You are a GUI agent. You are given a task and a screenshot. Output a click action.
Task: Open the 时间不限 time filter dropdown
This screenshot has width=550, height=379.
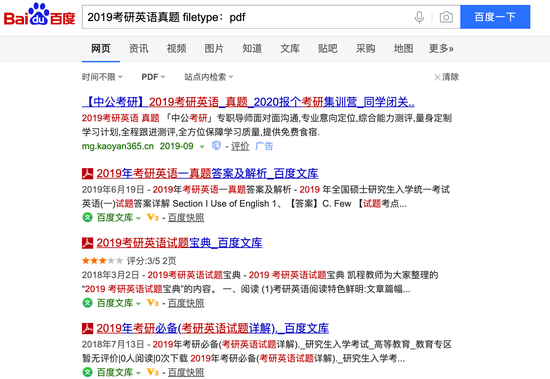tap(102, 77)
